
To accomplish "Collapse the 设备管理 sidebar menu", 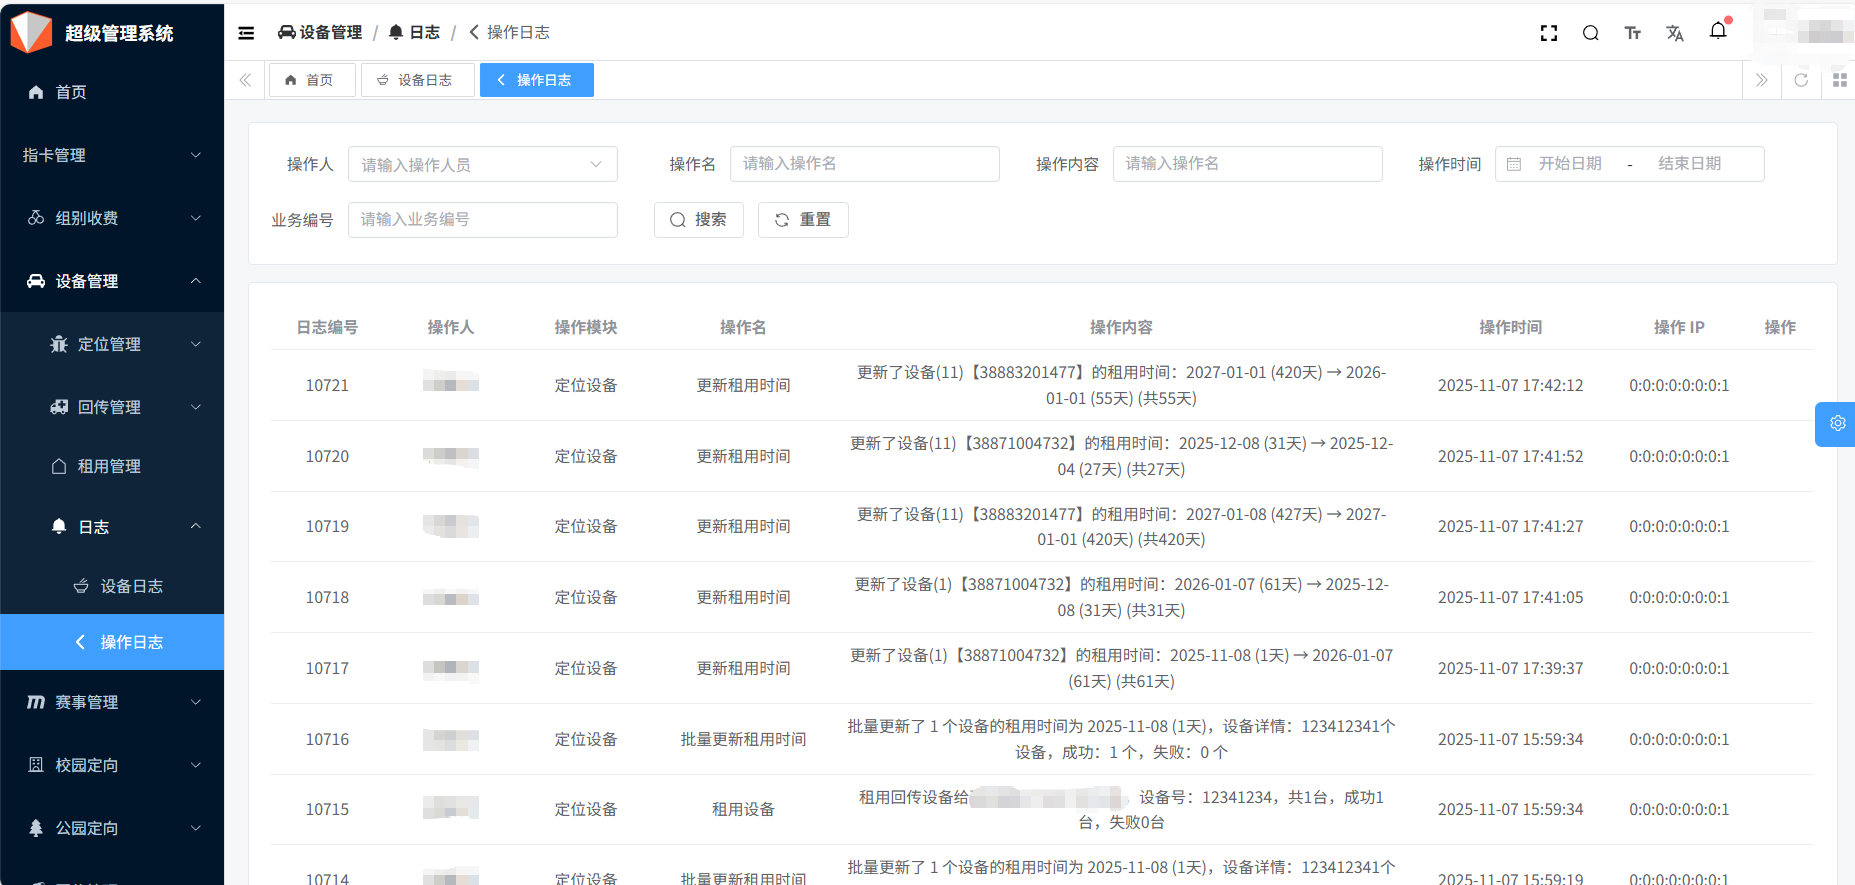I will pyautogui.click(x=112, y=281).
